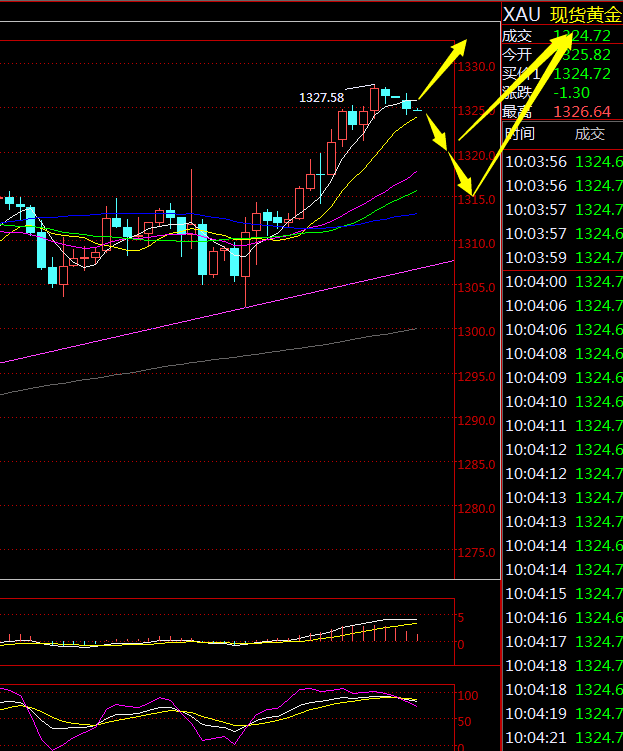Click the 今开 label in quote panel
The image size is (623, 751).
click(517, 55)
